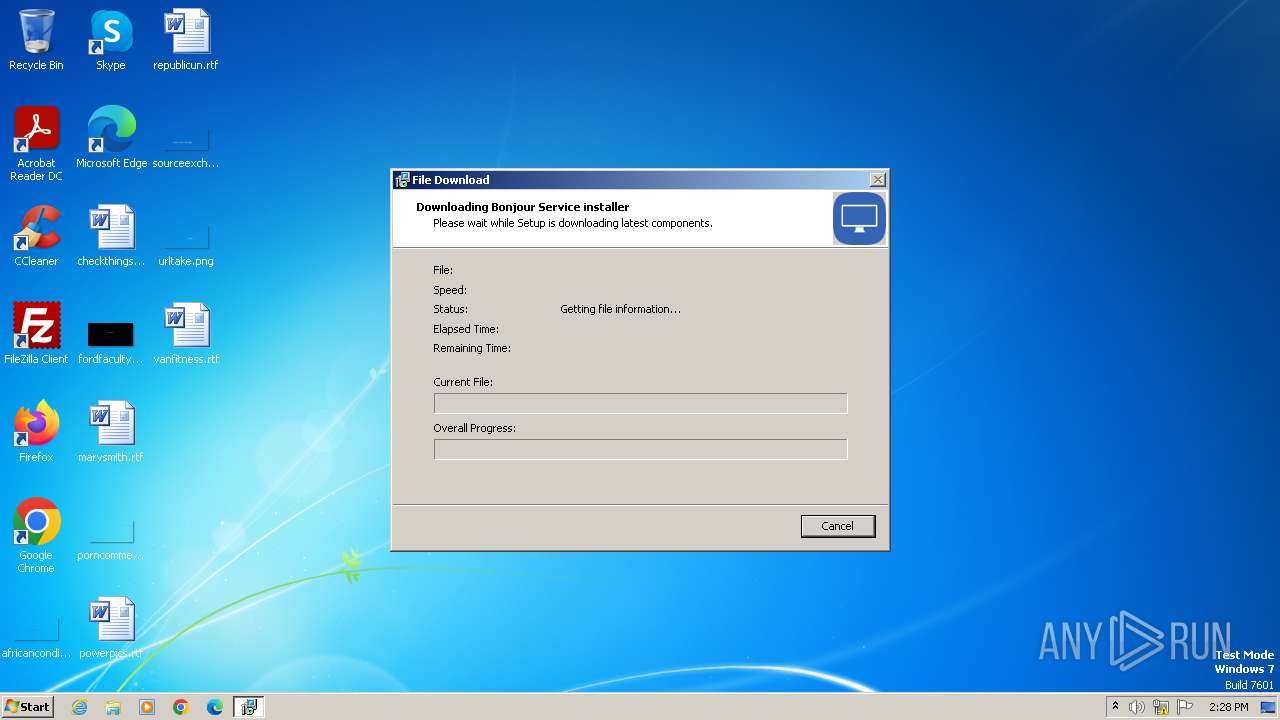Select the marysmith.rtf document icon

point(111,432)
